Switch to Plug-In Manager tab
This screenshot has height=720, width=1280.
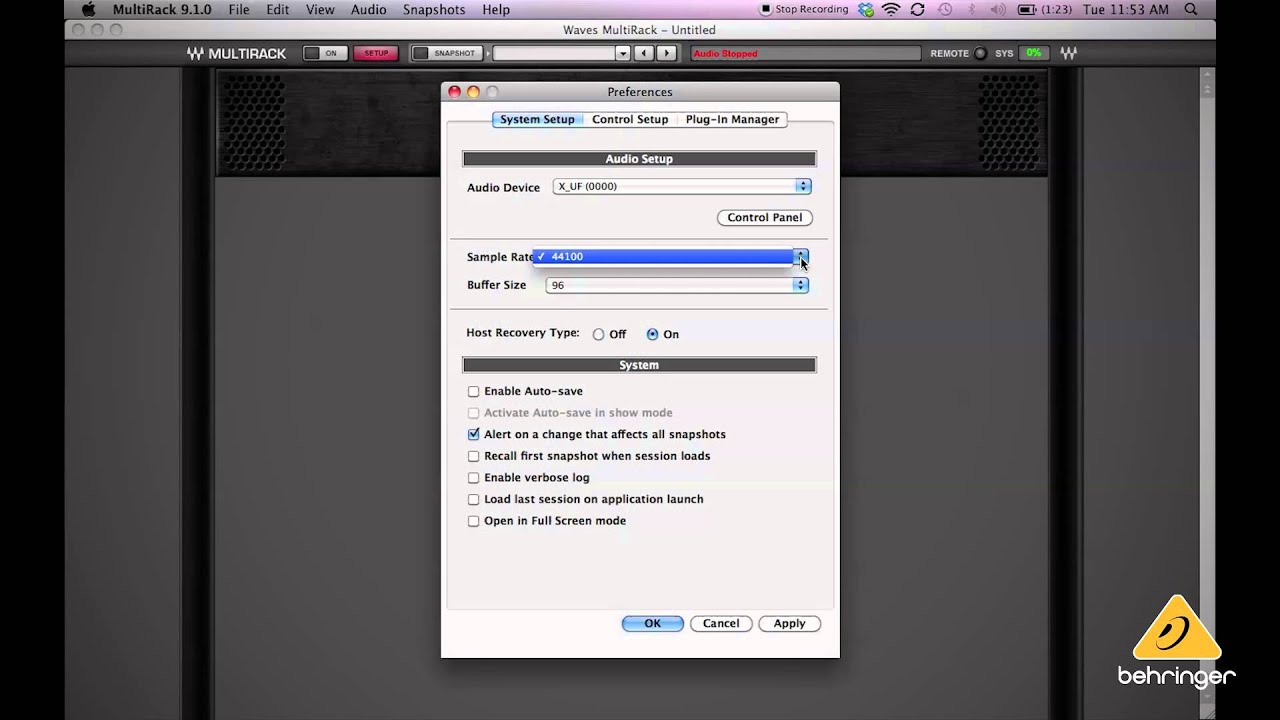point(732,119)
